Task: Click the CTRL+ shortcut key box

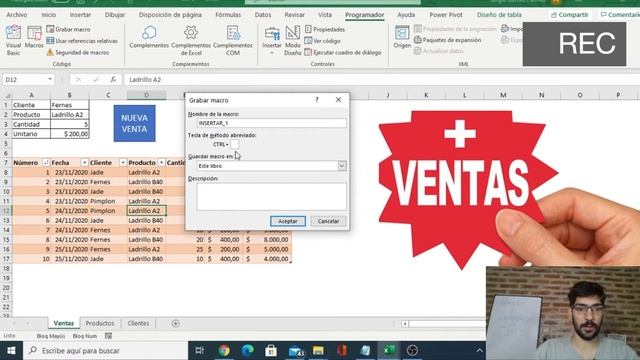Action: [234, 144]
